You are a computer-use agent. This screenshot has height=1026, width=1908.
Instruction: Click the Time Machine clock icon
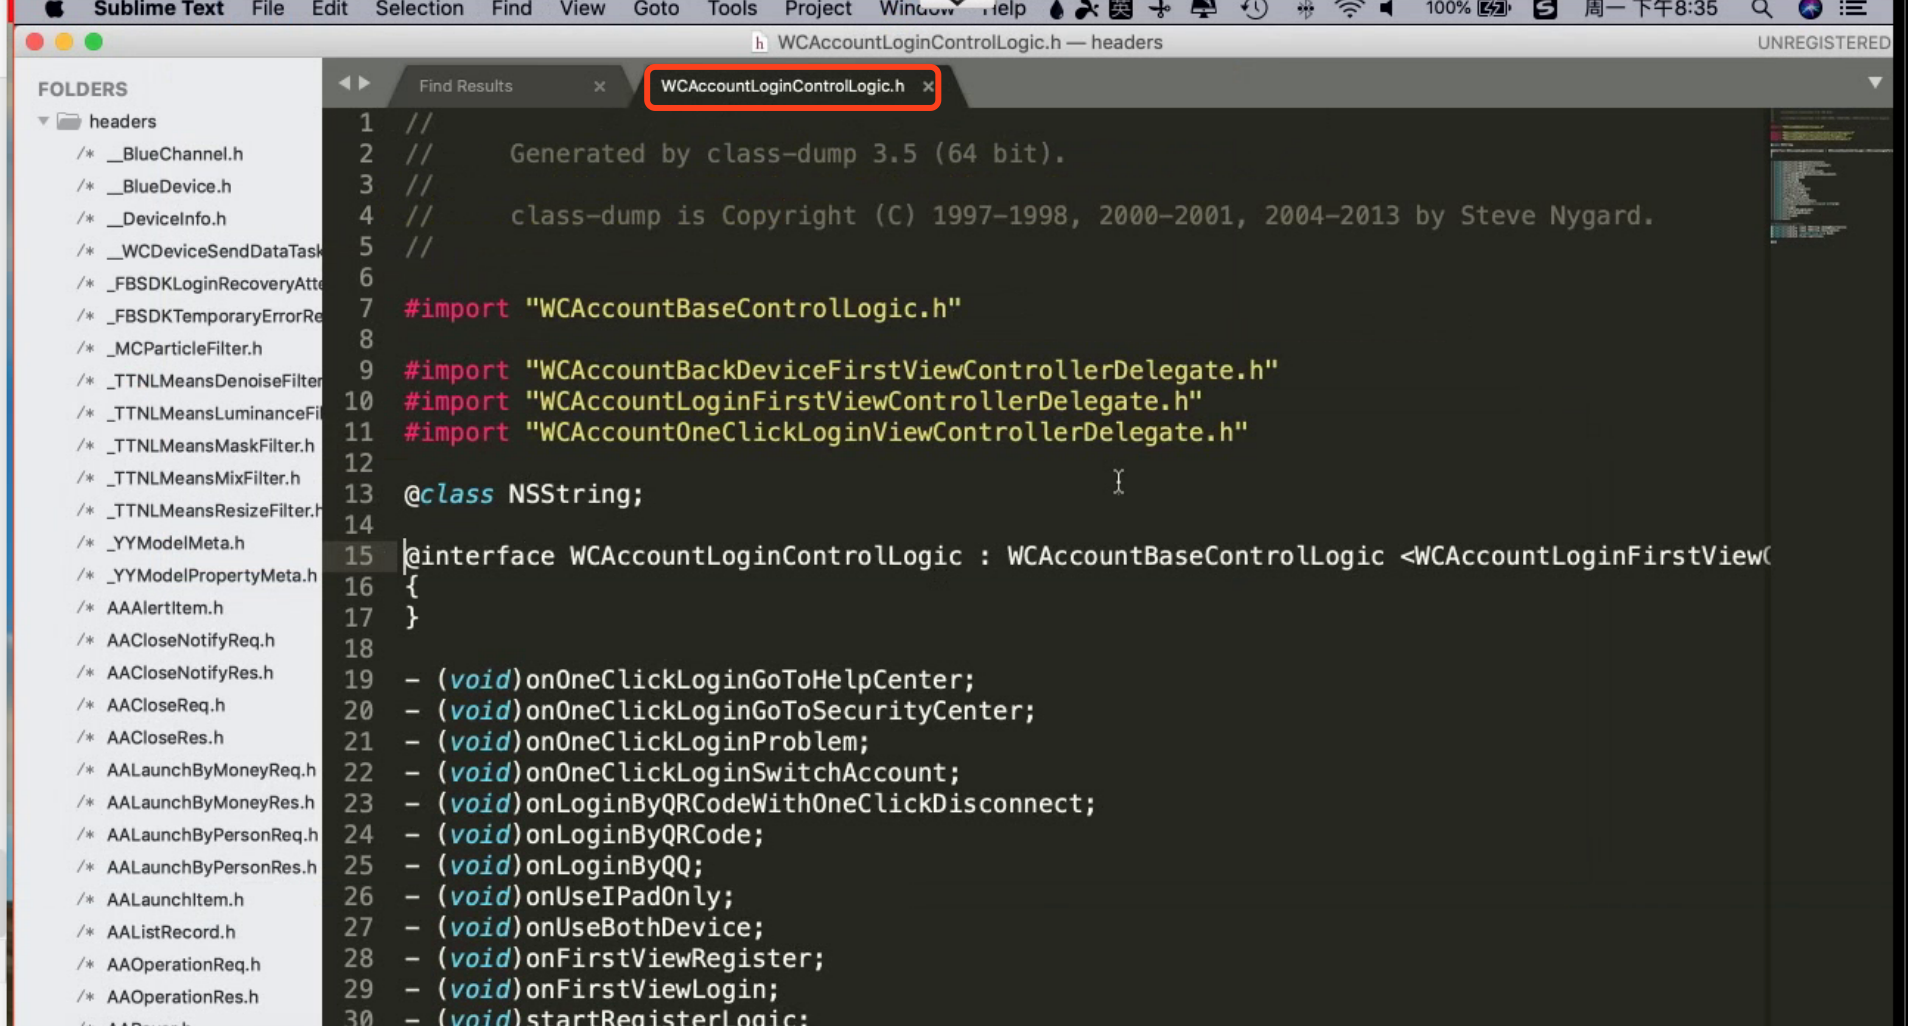[1254, 9]
